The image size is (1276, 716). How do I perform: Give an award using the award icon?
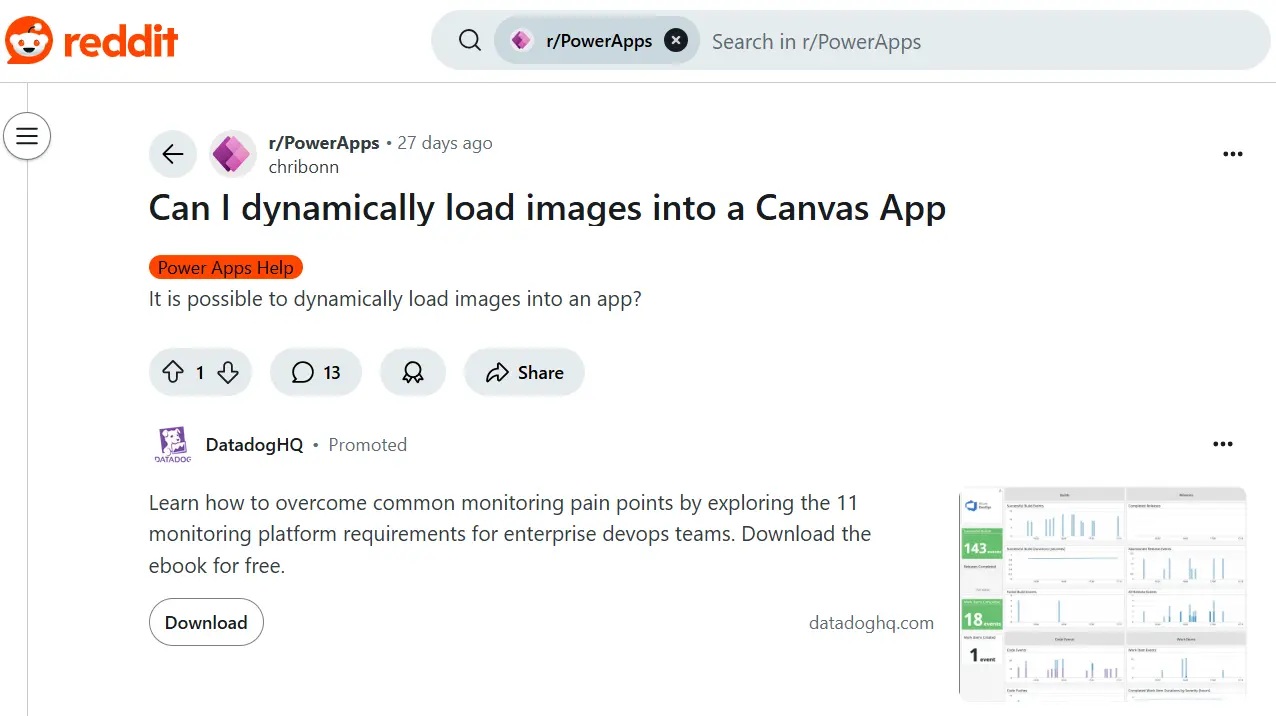click(412, 371)
